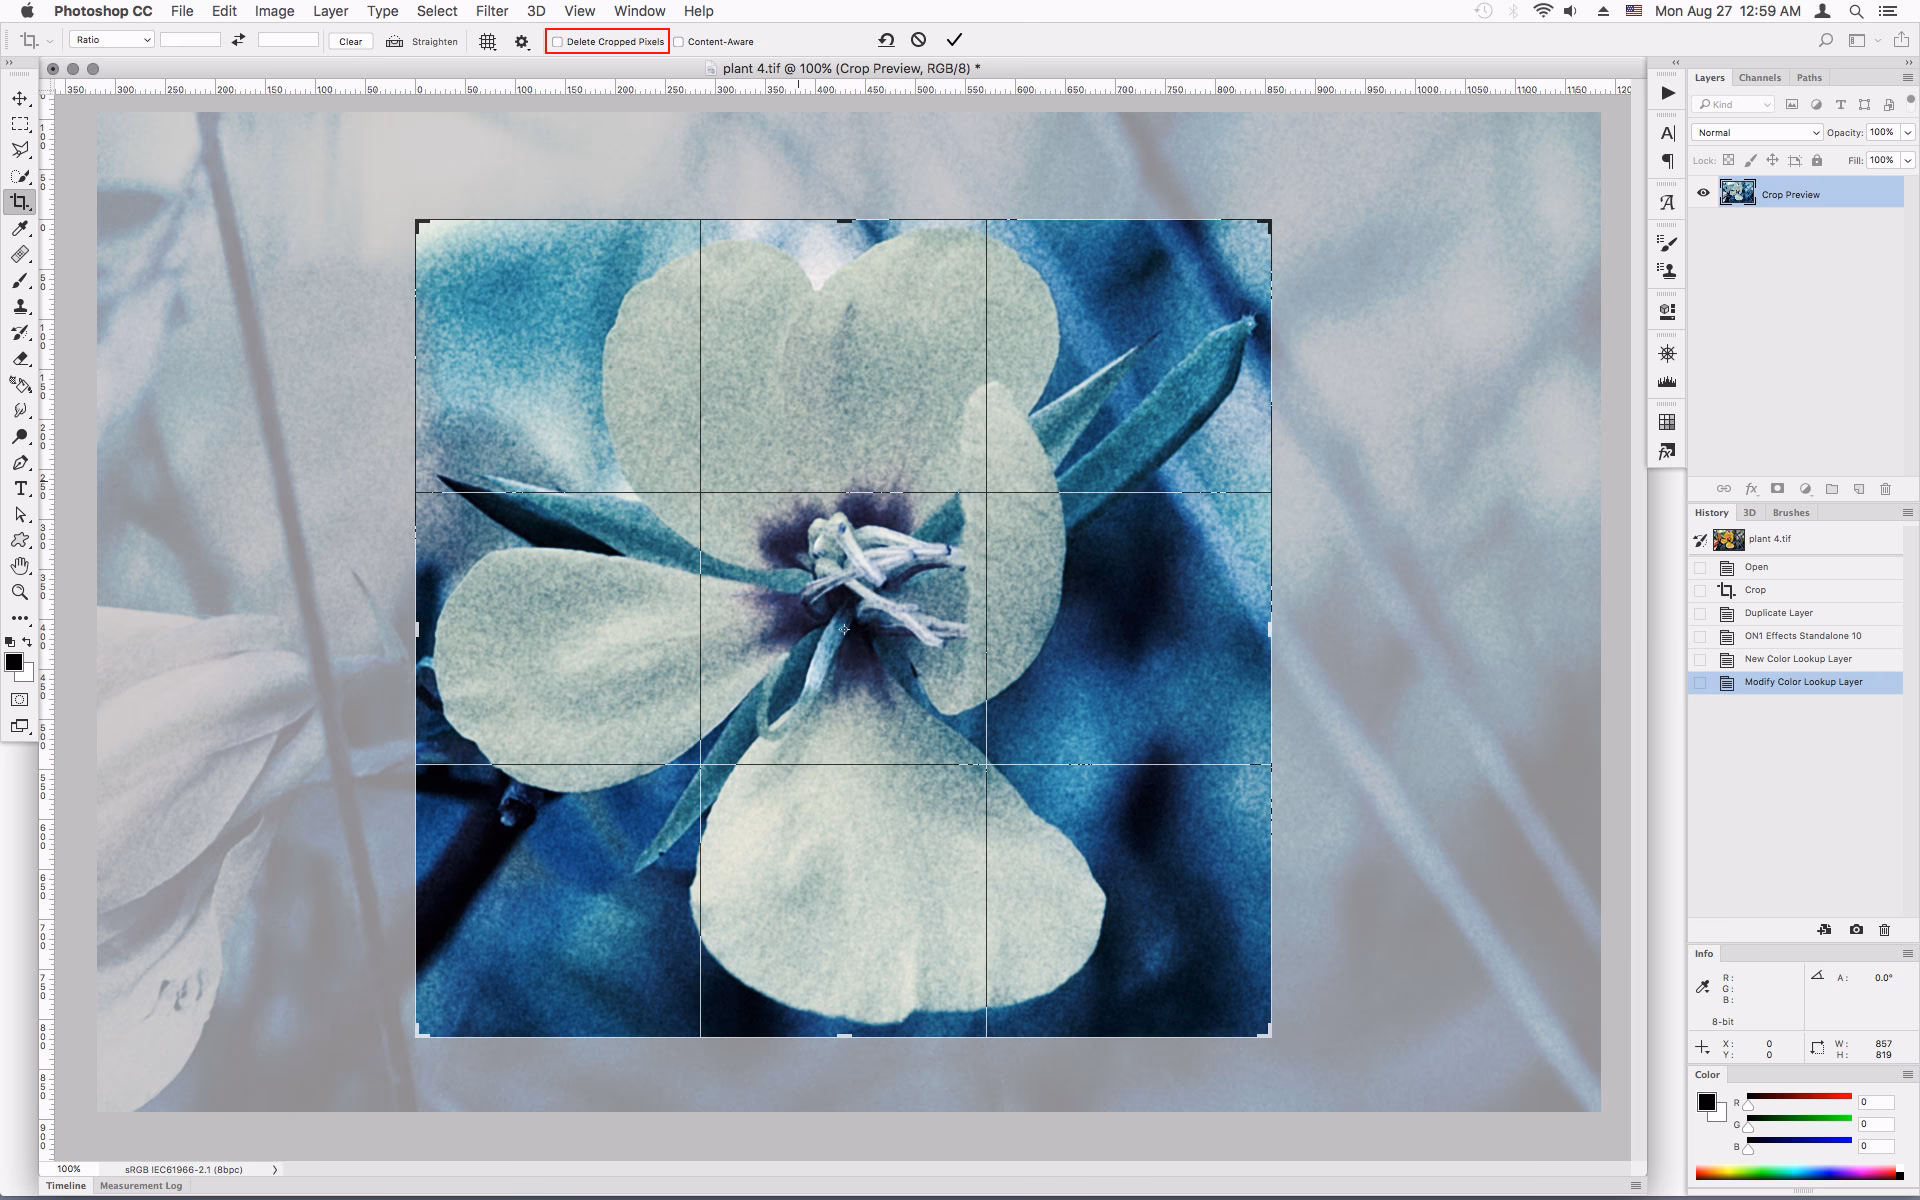The height and width of the screenshot is (1200, 1920).
Task: Click the Clear button in crop options
Action: click(x=350, y=41)
